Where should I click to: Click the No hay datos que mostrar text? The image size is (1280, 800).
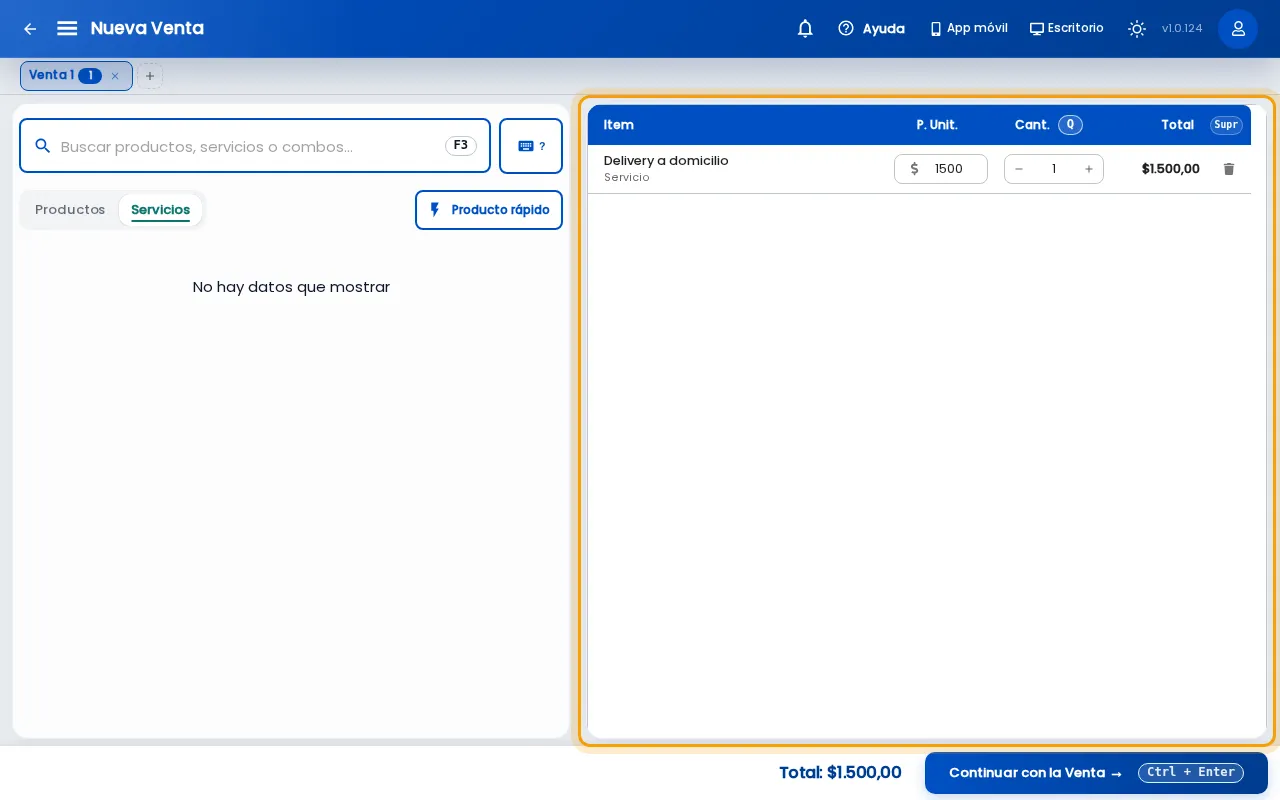point(291,287)
